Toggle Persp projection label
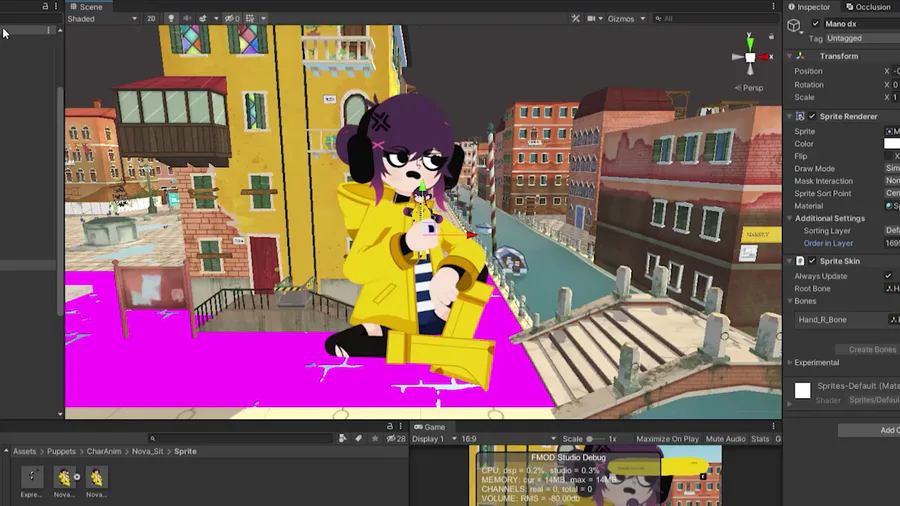The height and width of the screenshot is (506, 900). [x=749, y=88]
